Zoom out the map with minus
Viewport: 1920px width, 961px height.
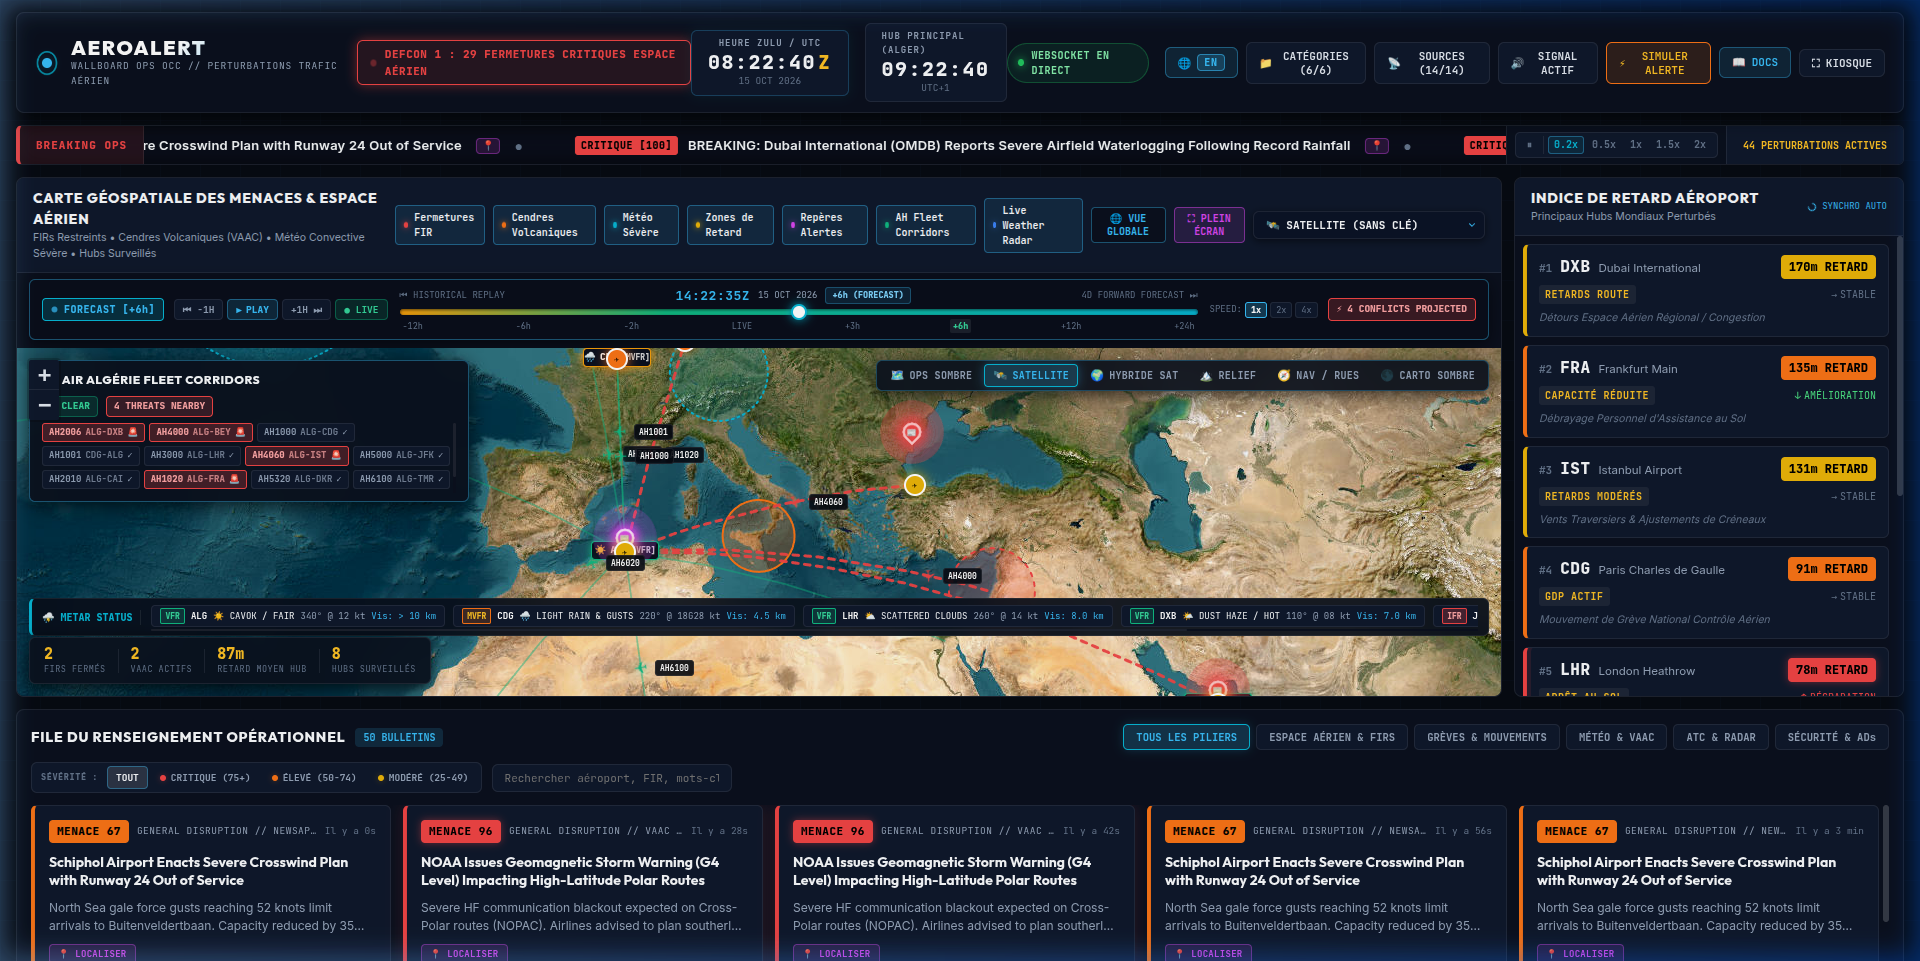coord(44,405)
